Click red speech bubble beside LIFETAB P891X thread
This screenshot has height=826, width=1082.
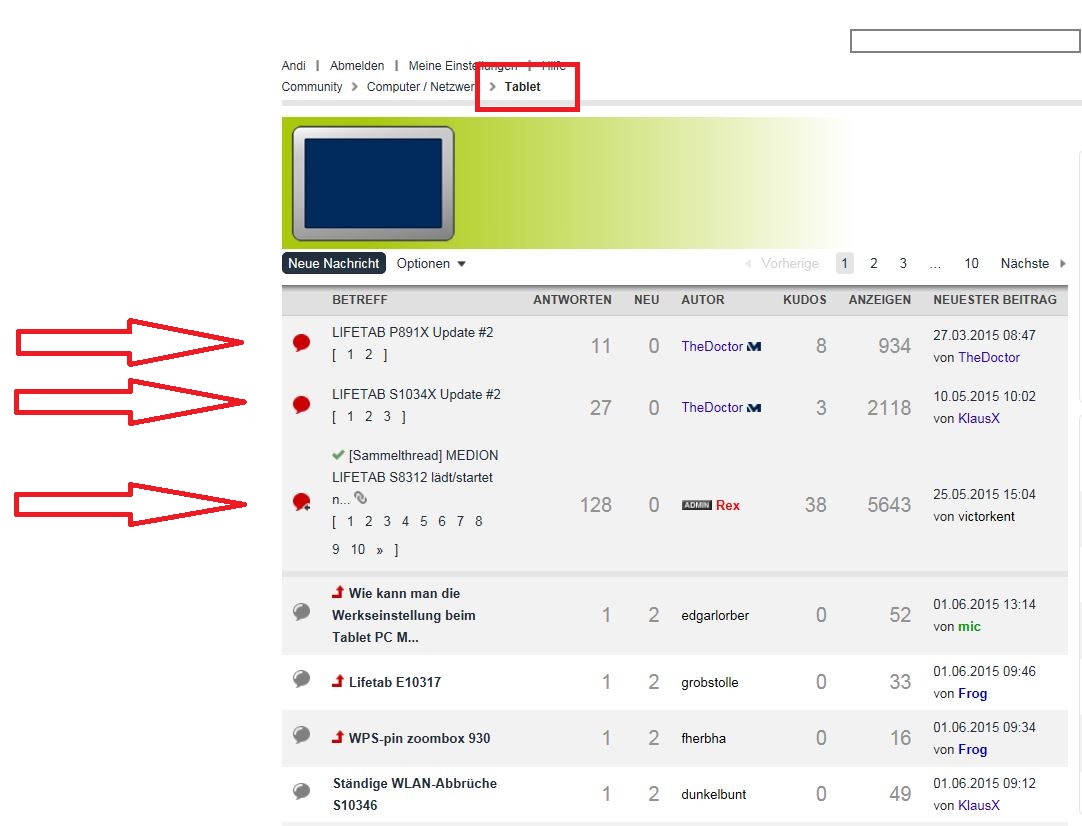(301, 343)
